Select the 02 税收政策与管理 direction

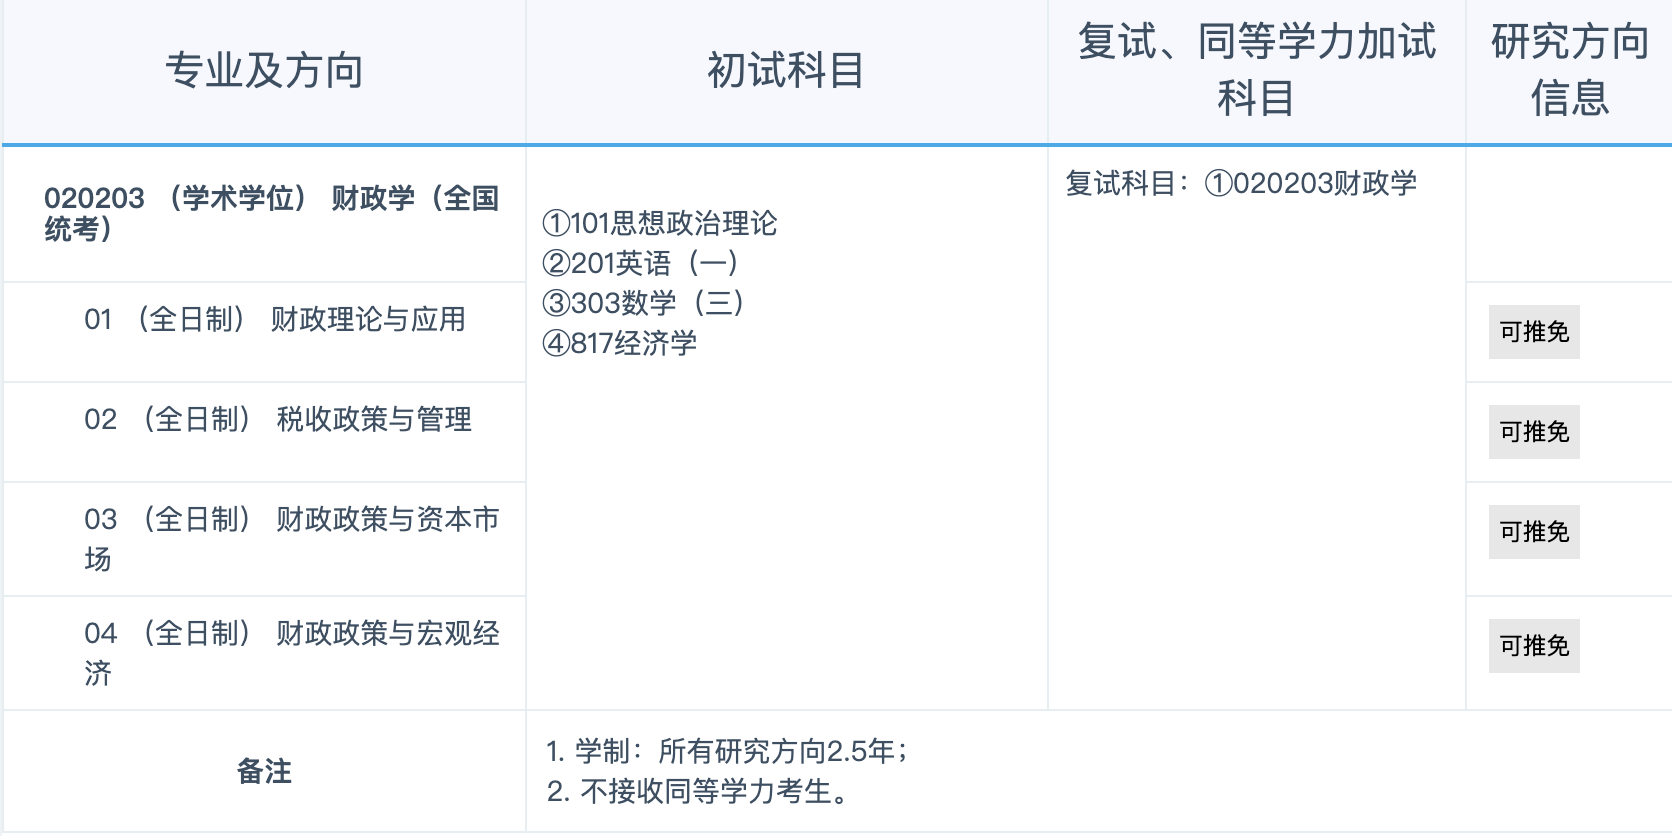pyautogui.click(x=278, y=420)
